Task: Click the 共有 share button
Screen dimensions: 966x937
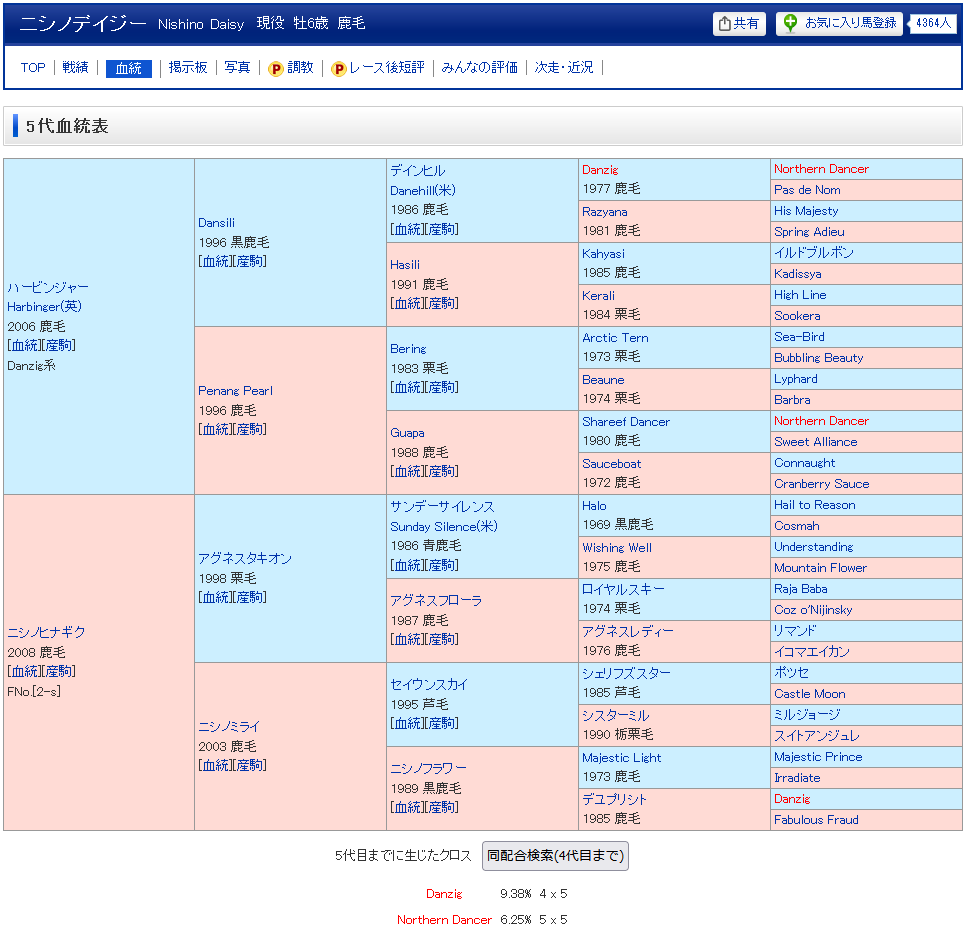Action: point(739,23)
